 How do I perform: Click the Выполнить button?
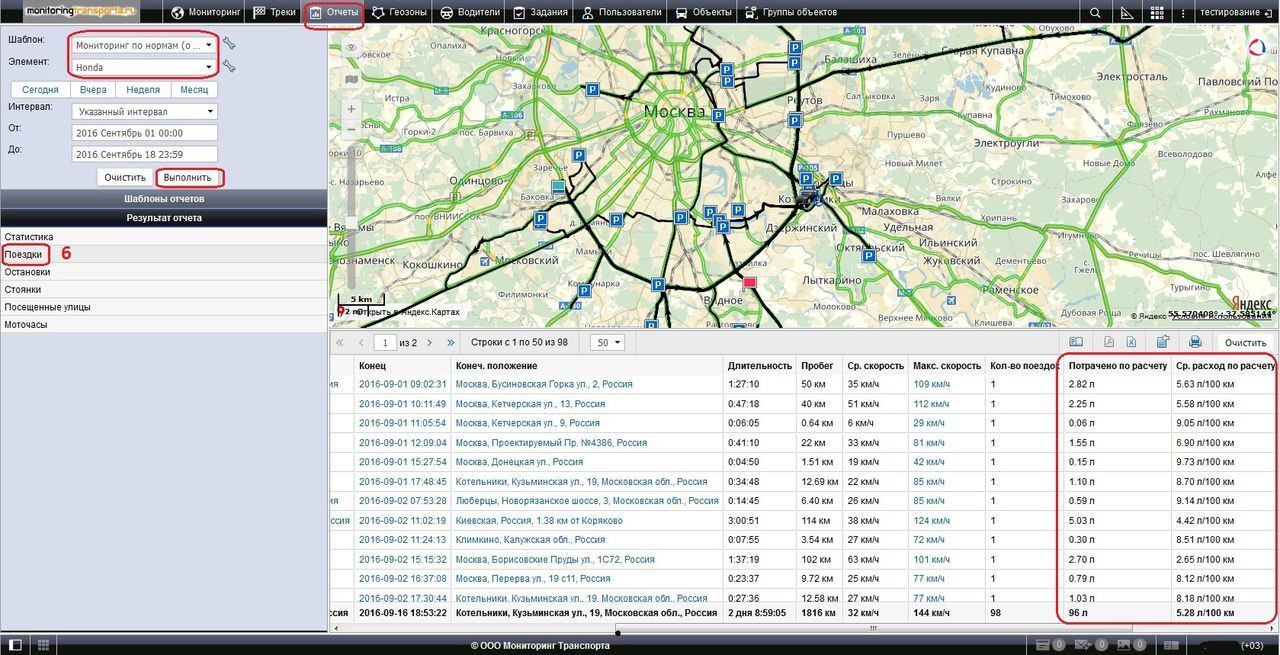tap(188, 177)
